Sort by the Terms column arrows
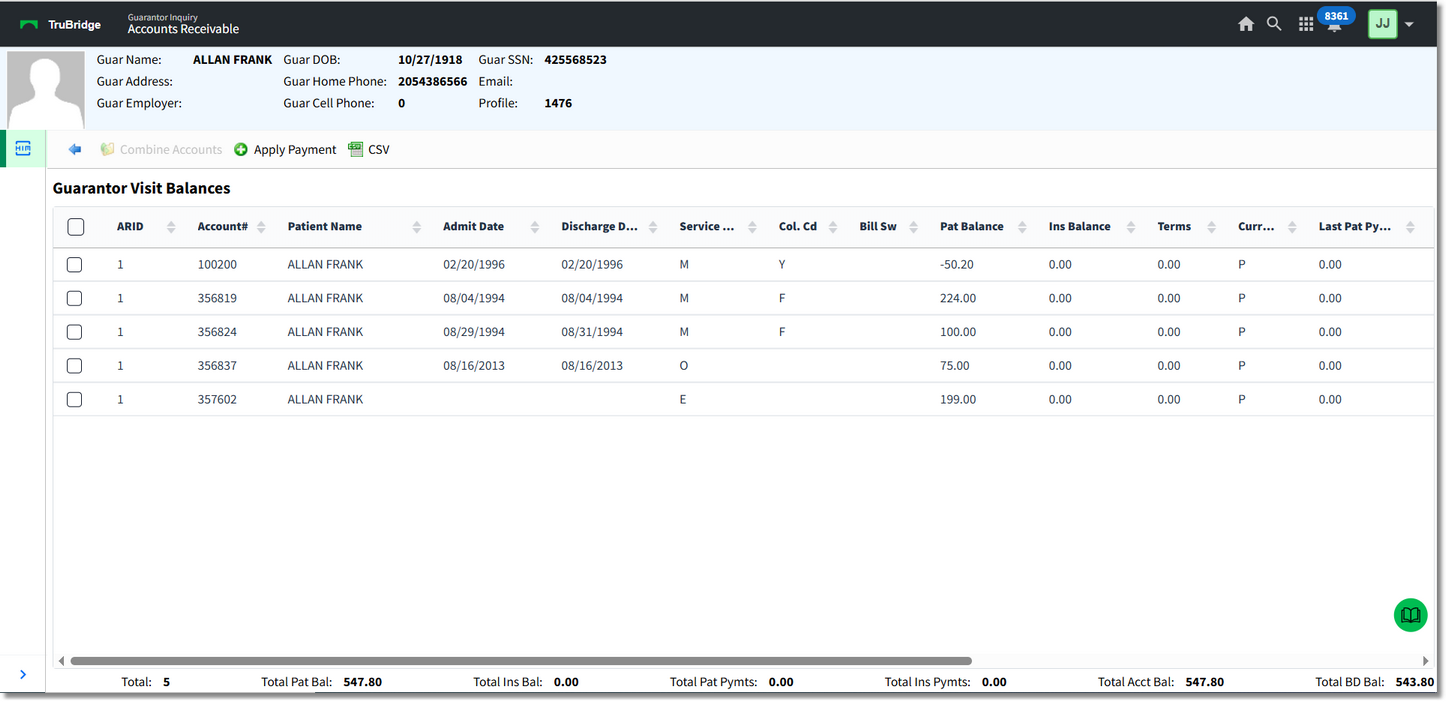1446x702 pixels. (x=1212, y=227)
